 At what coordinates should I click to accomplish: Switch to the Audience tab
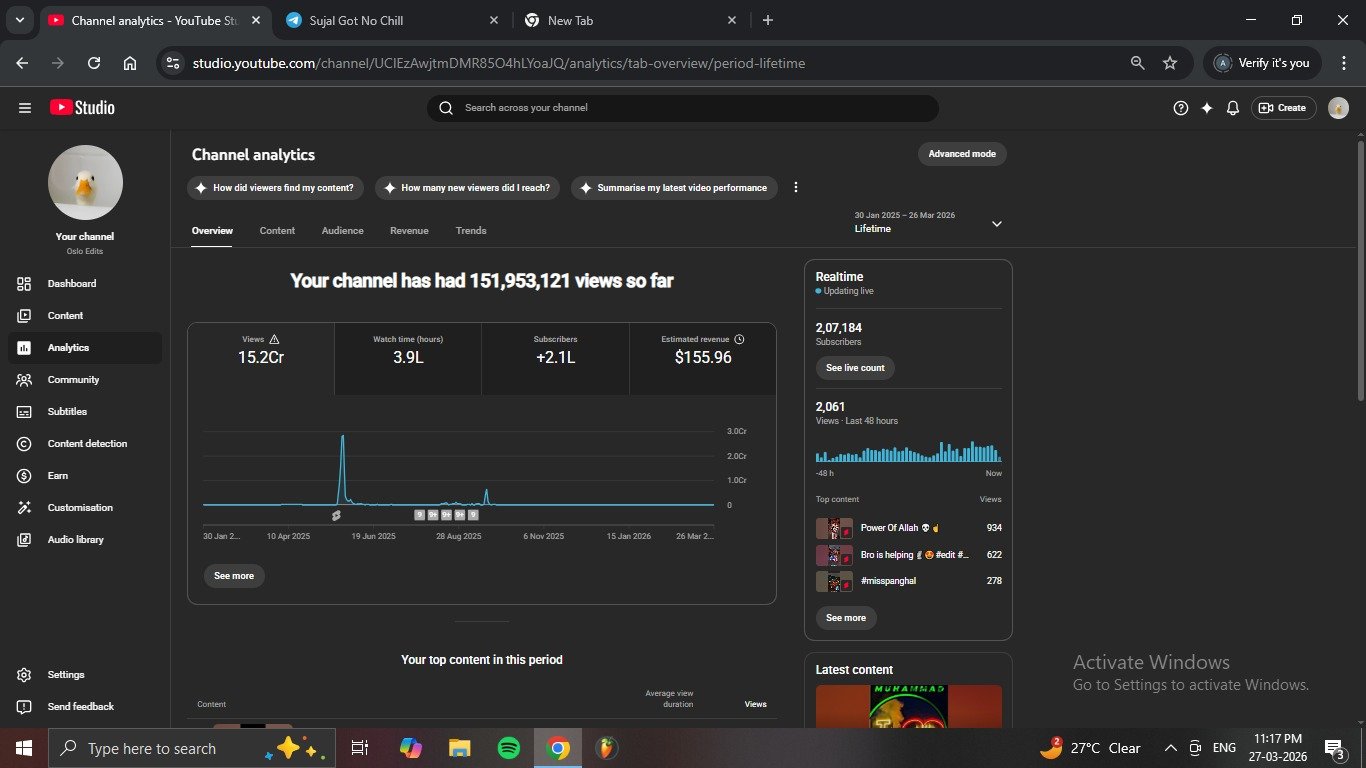(x=342, y=231)
